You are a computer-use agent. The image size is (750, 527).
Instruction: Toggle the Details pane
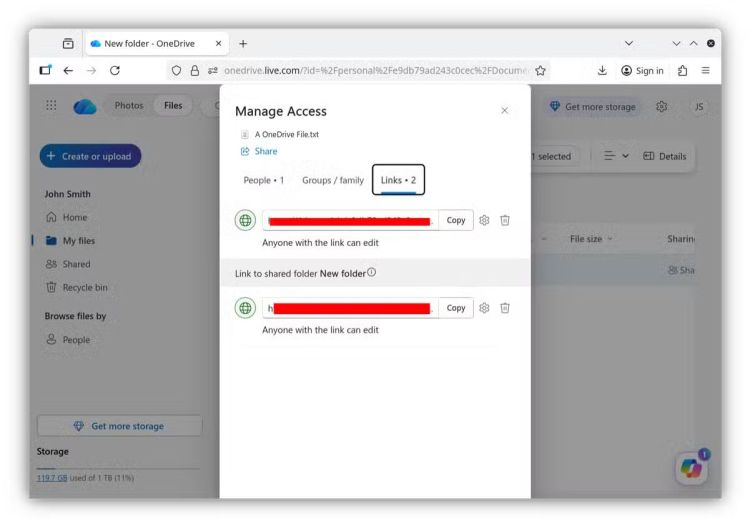[664, 156]
